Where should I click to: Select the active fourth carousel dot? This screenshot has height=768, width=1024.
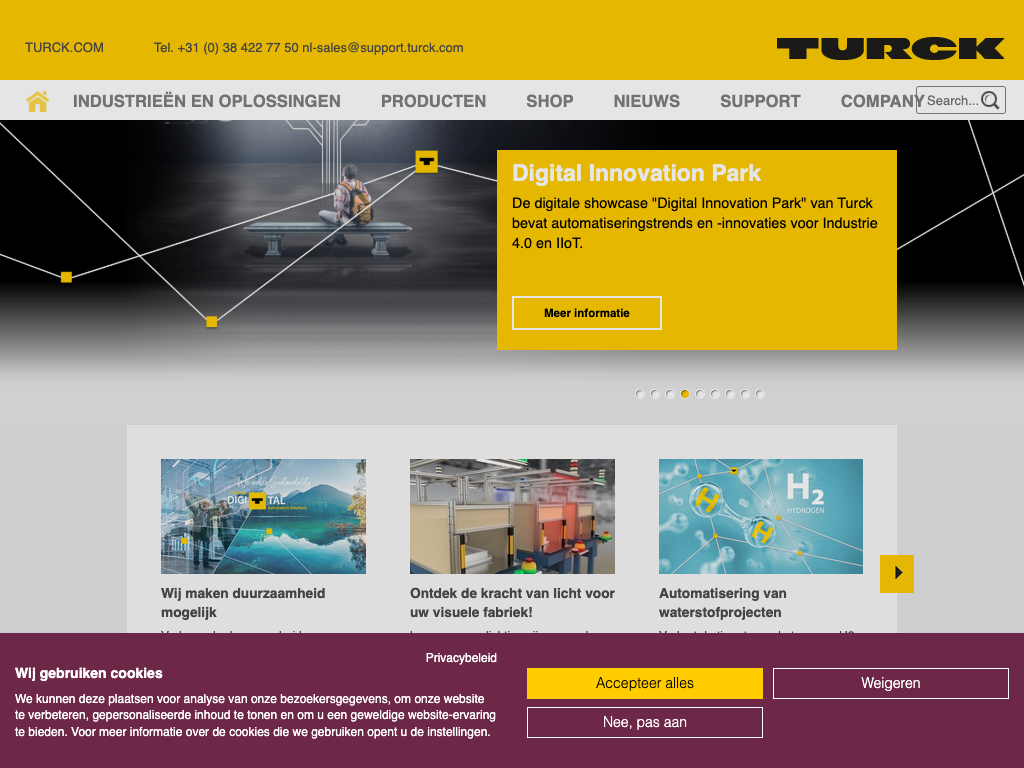[x=685, y=394]
